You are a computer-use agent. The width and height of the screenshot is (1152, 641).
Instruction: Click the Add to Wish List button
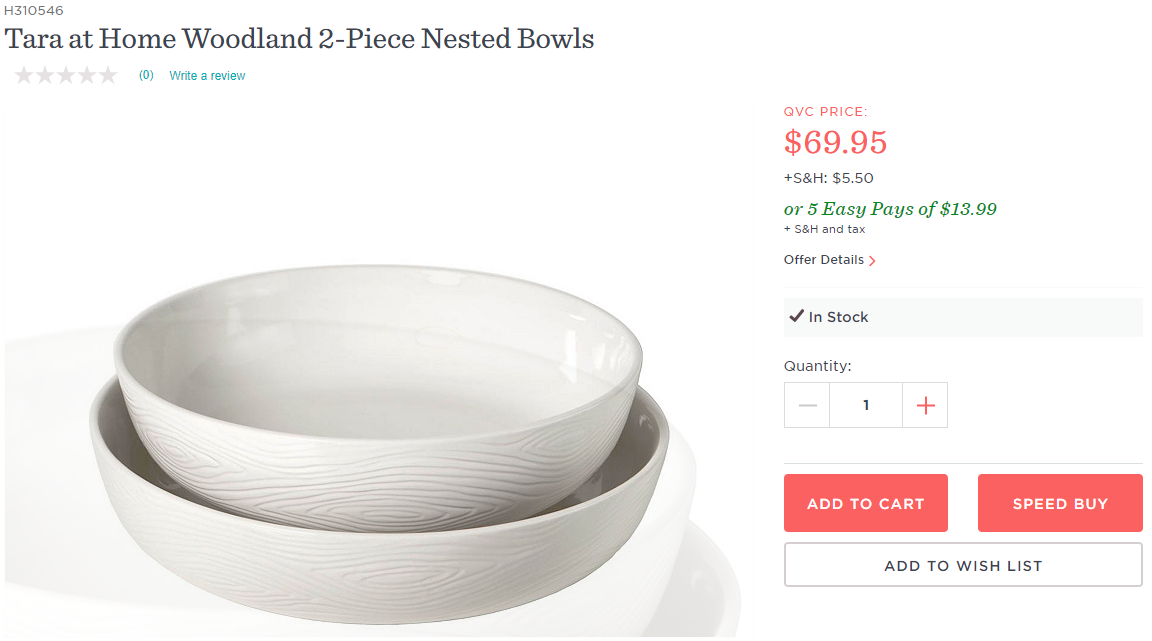[962, 565]
